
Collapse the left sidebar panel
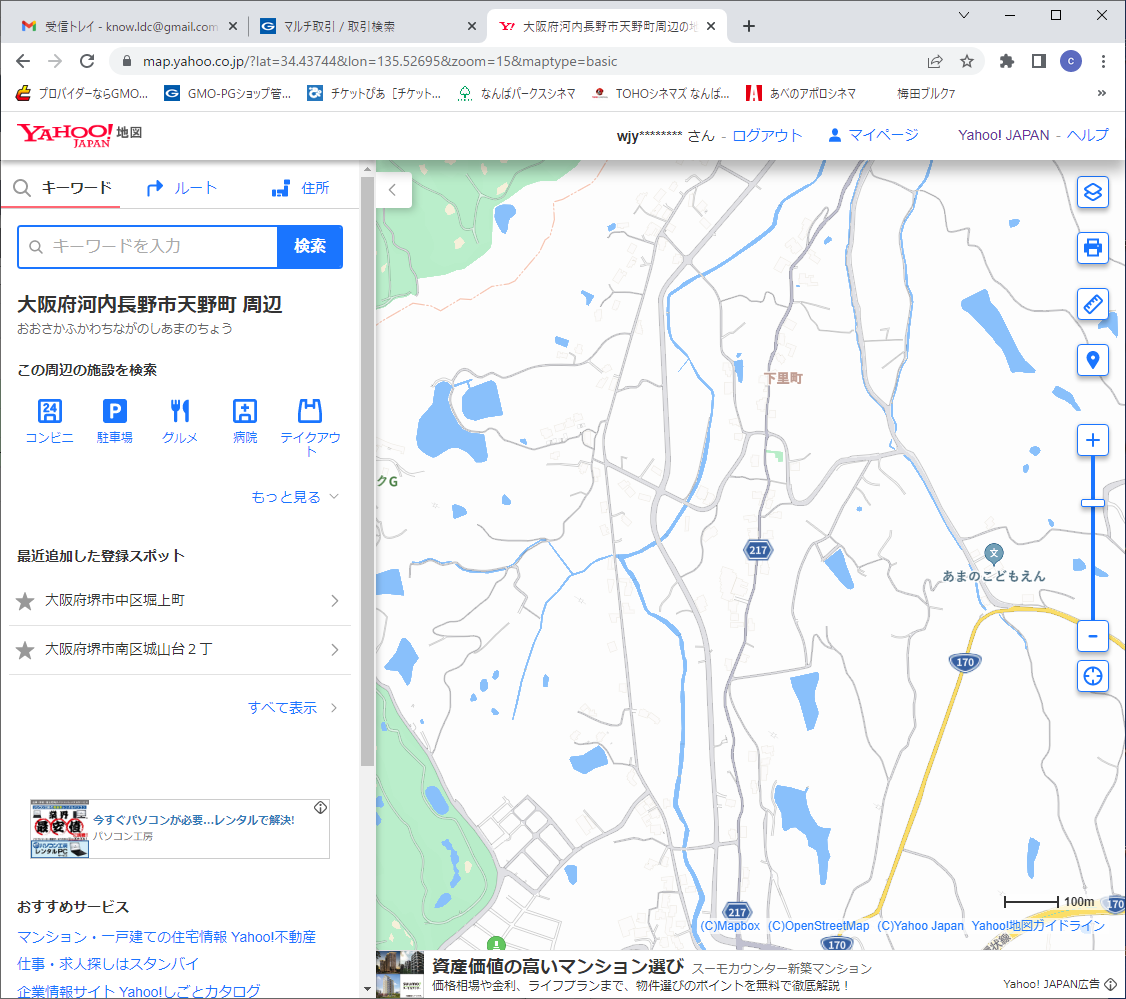[x=393, y=189]
